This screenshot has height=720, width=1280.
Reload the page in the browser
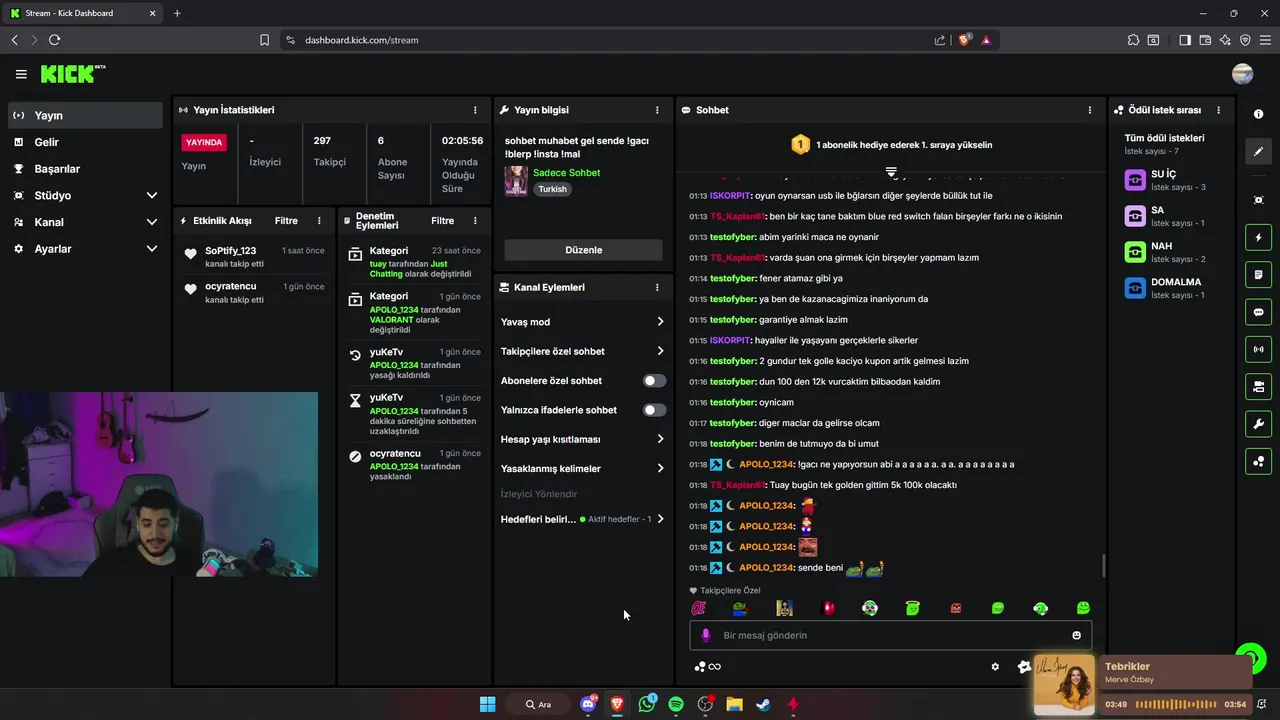54,40
